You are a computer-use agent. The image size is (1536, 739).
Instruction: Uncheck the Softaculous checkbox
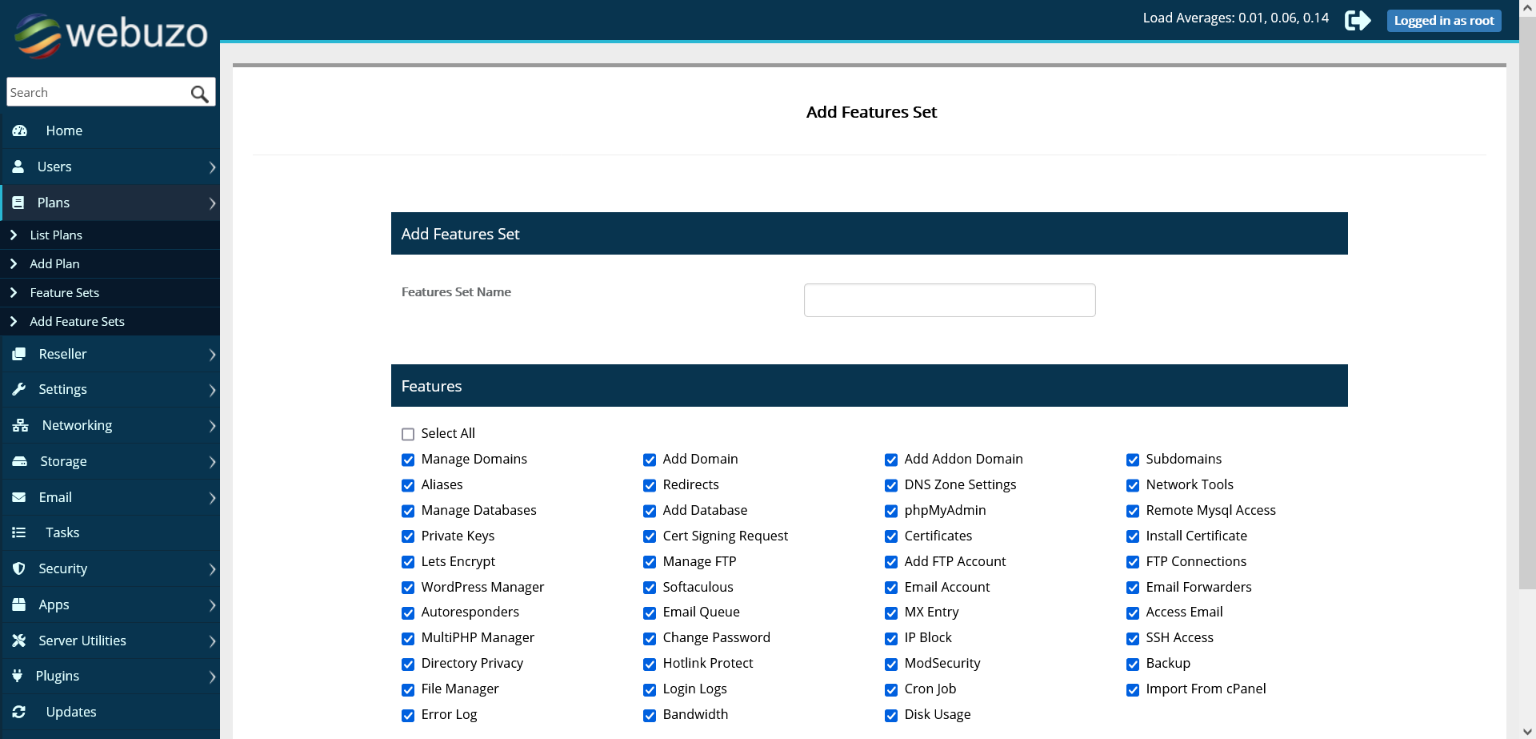(x=650, y=588)
